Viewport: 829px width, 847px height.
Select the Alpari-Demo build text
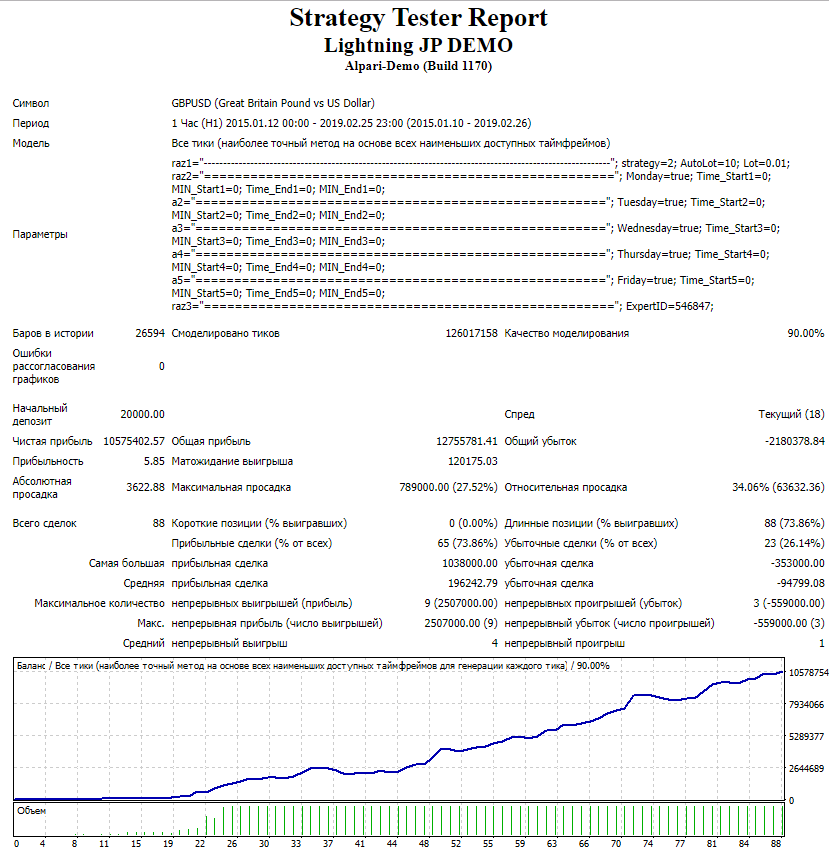[x=418, y=67]
